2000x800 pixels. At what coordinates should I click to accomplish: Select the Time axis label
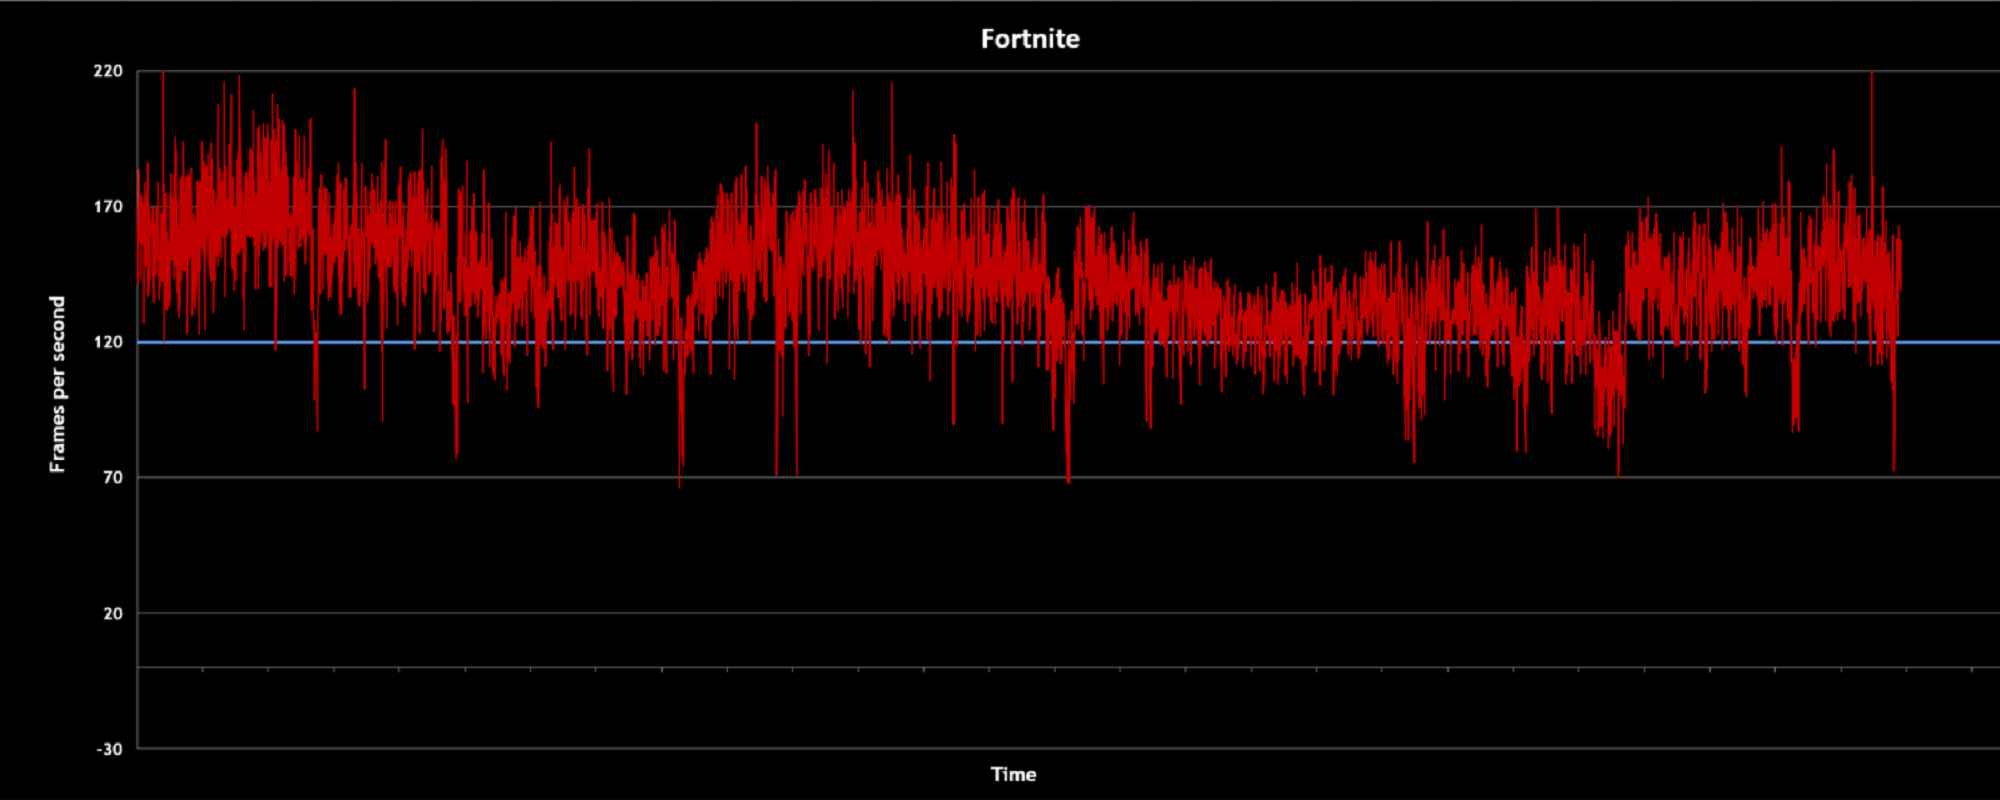point(1013,774)
